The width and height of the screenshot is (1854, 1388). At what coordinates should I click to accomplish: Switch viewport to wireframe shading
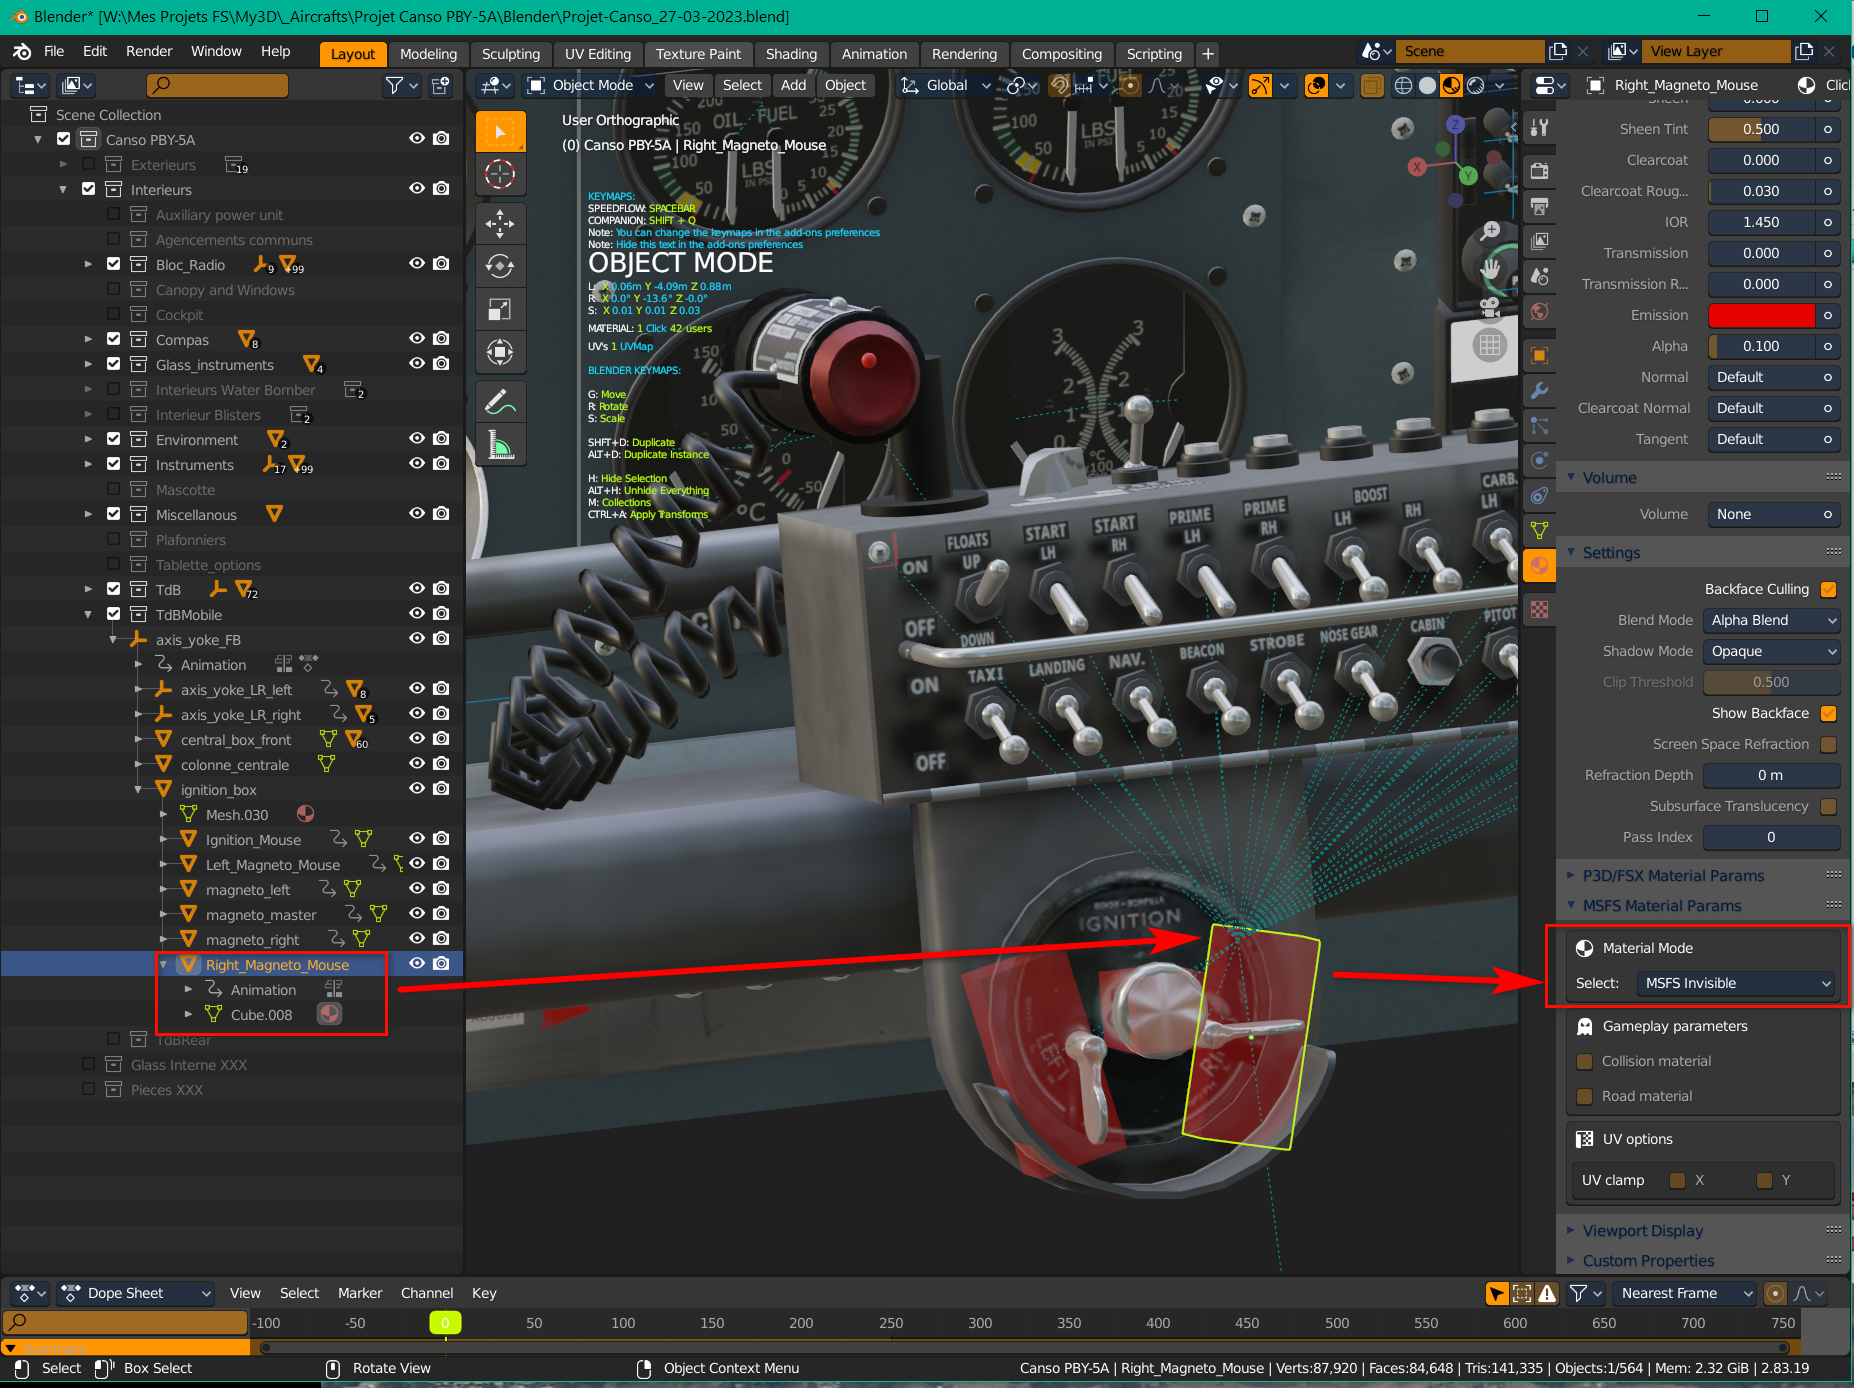(x=1404, y=86)
